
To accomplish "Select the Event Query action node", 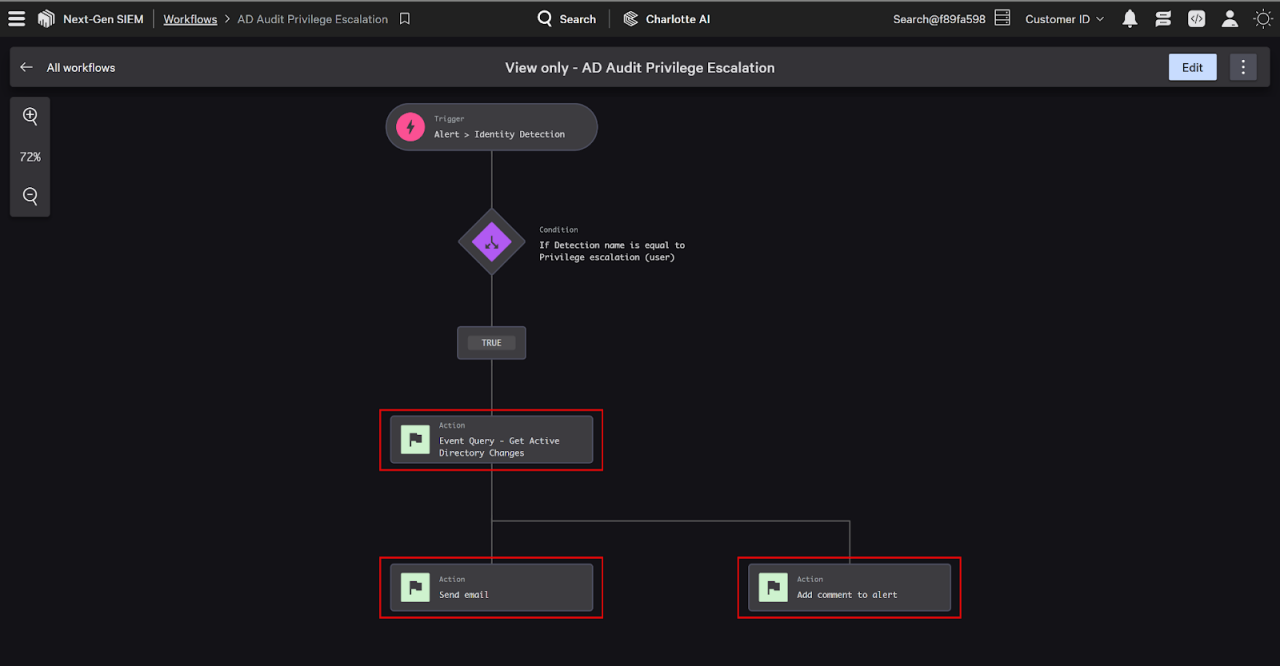I will [x=491, y=440].
